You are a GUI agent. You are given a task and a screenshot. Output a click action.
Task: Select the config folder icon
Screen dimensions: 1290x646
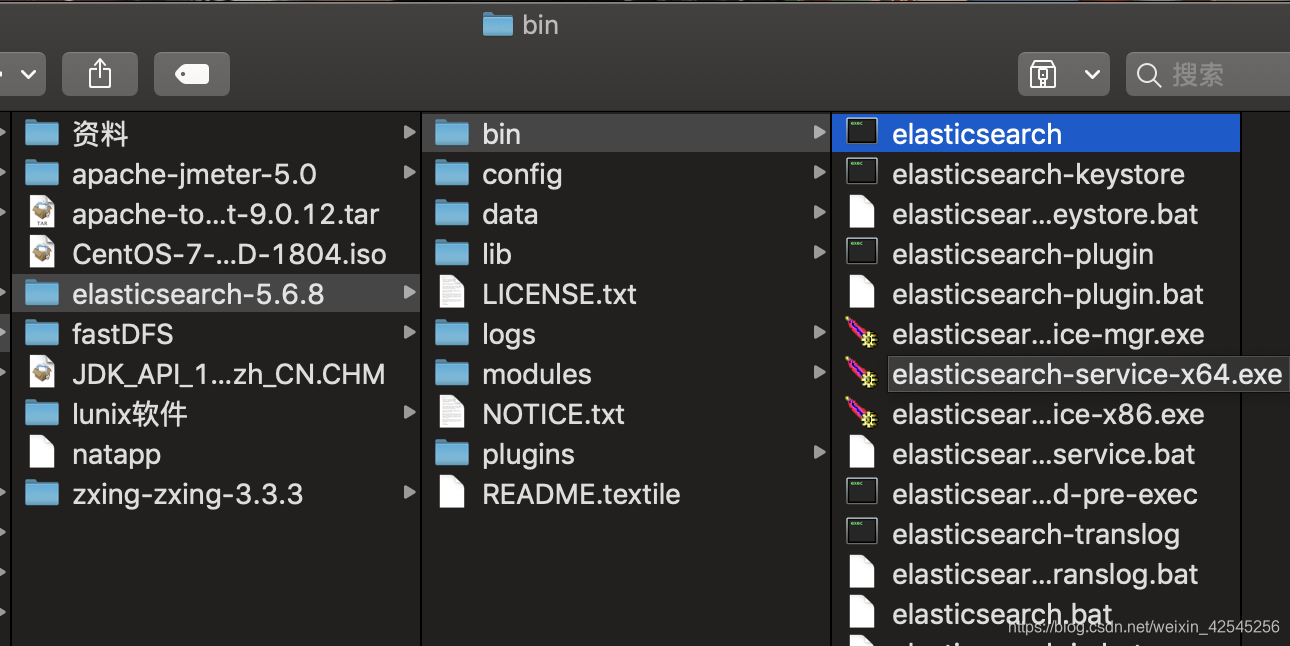[452, 173]
